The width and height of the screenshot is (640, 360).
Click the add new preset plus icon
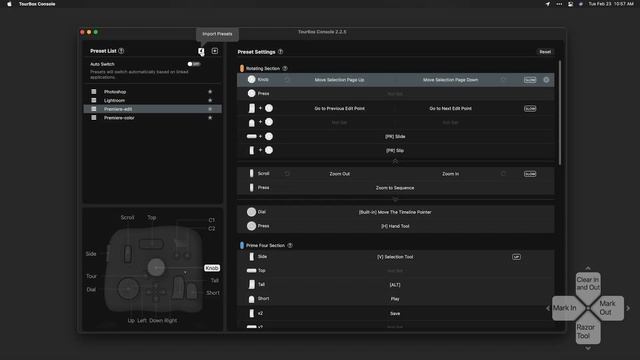coord(215,51)
